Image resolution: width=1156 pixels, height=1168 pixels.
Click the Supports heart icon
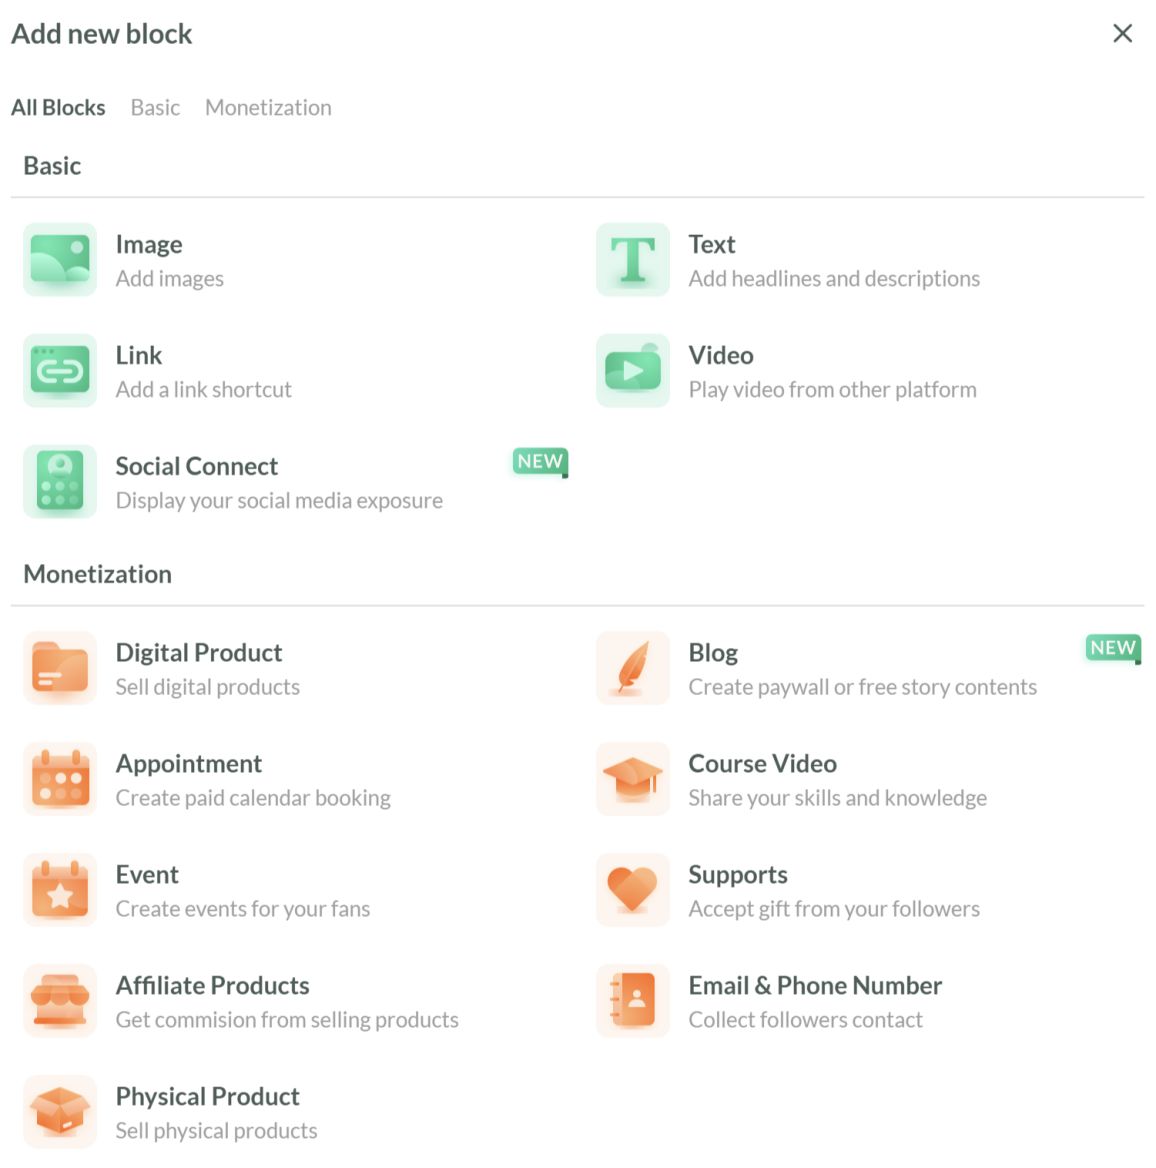[633, 890]
